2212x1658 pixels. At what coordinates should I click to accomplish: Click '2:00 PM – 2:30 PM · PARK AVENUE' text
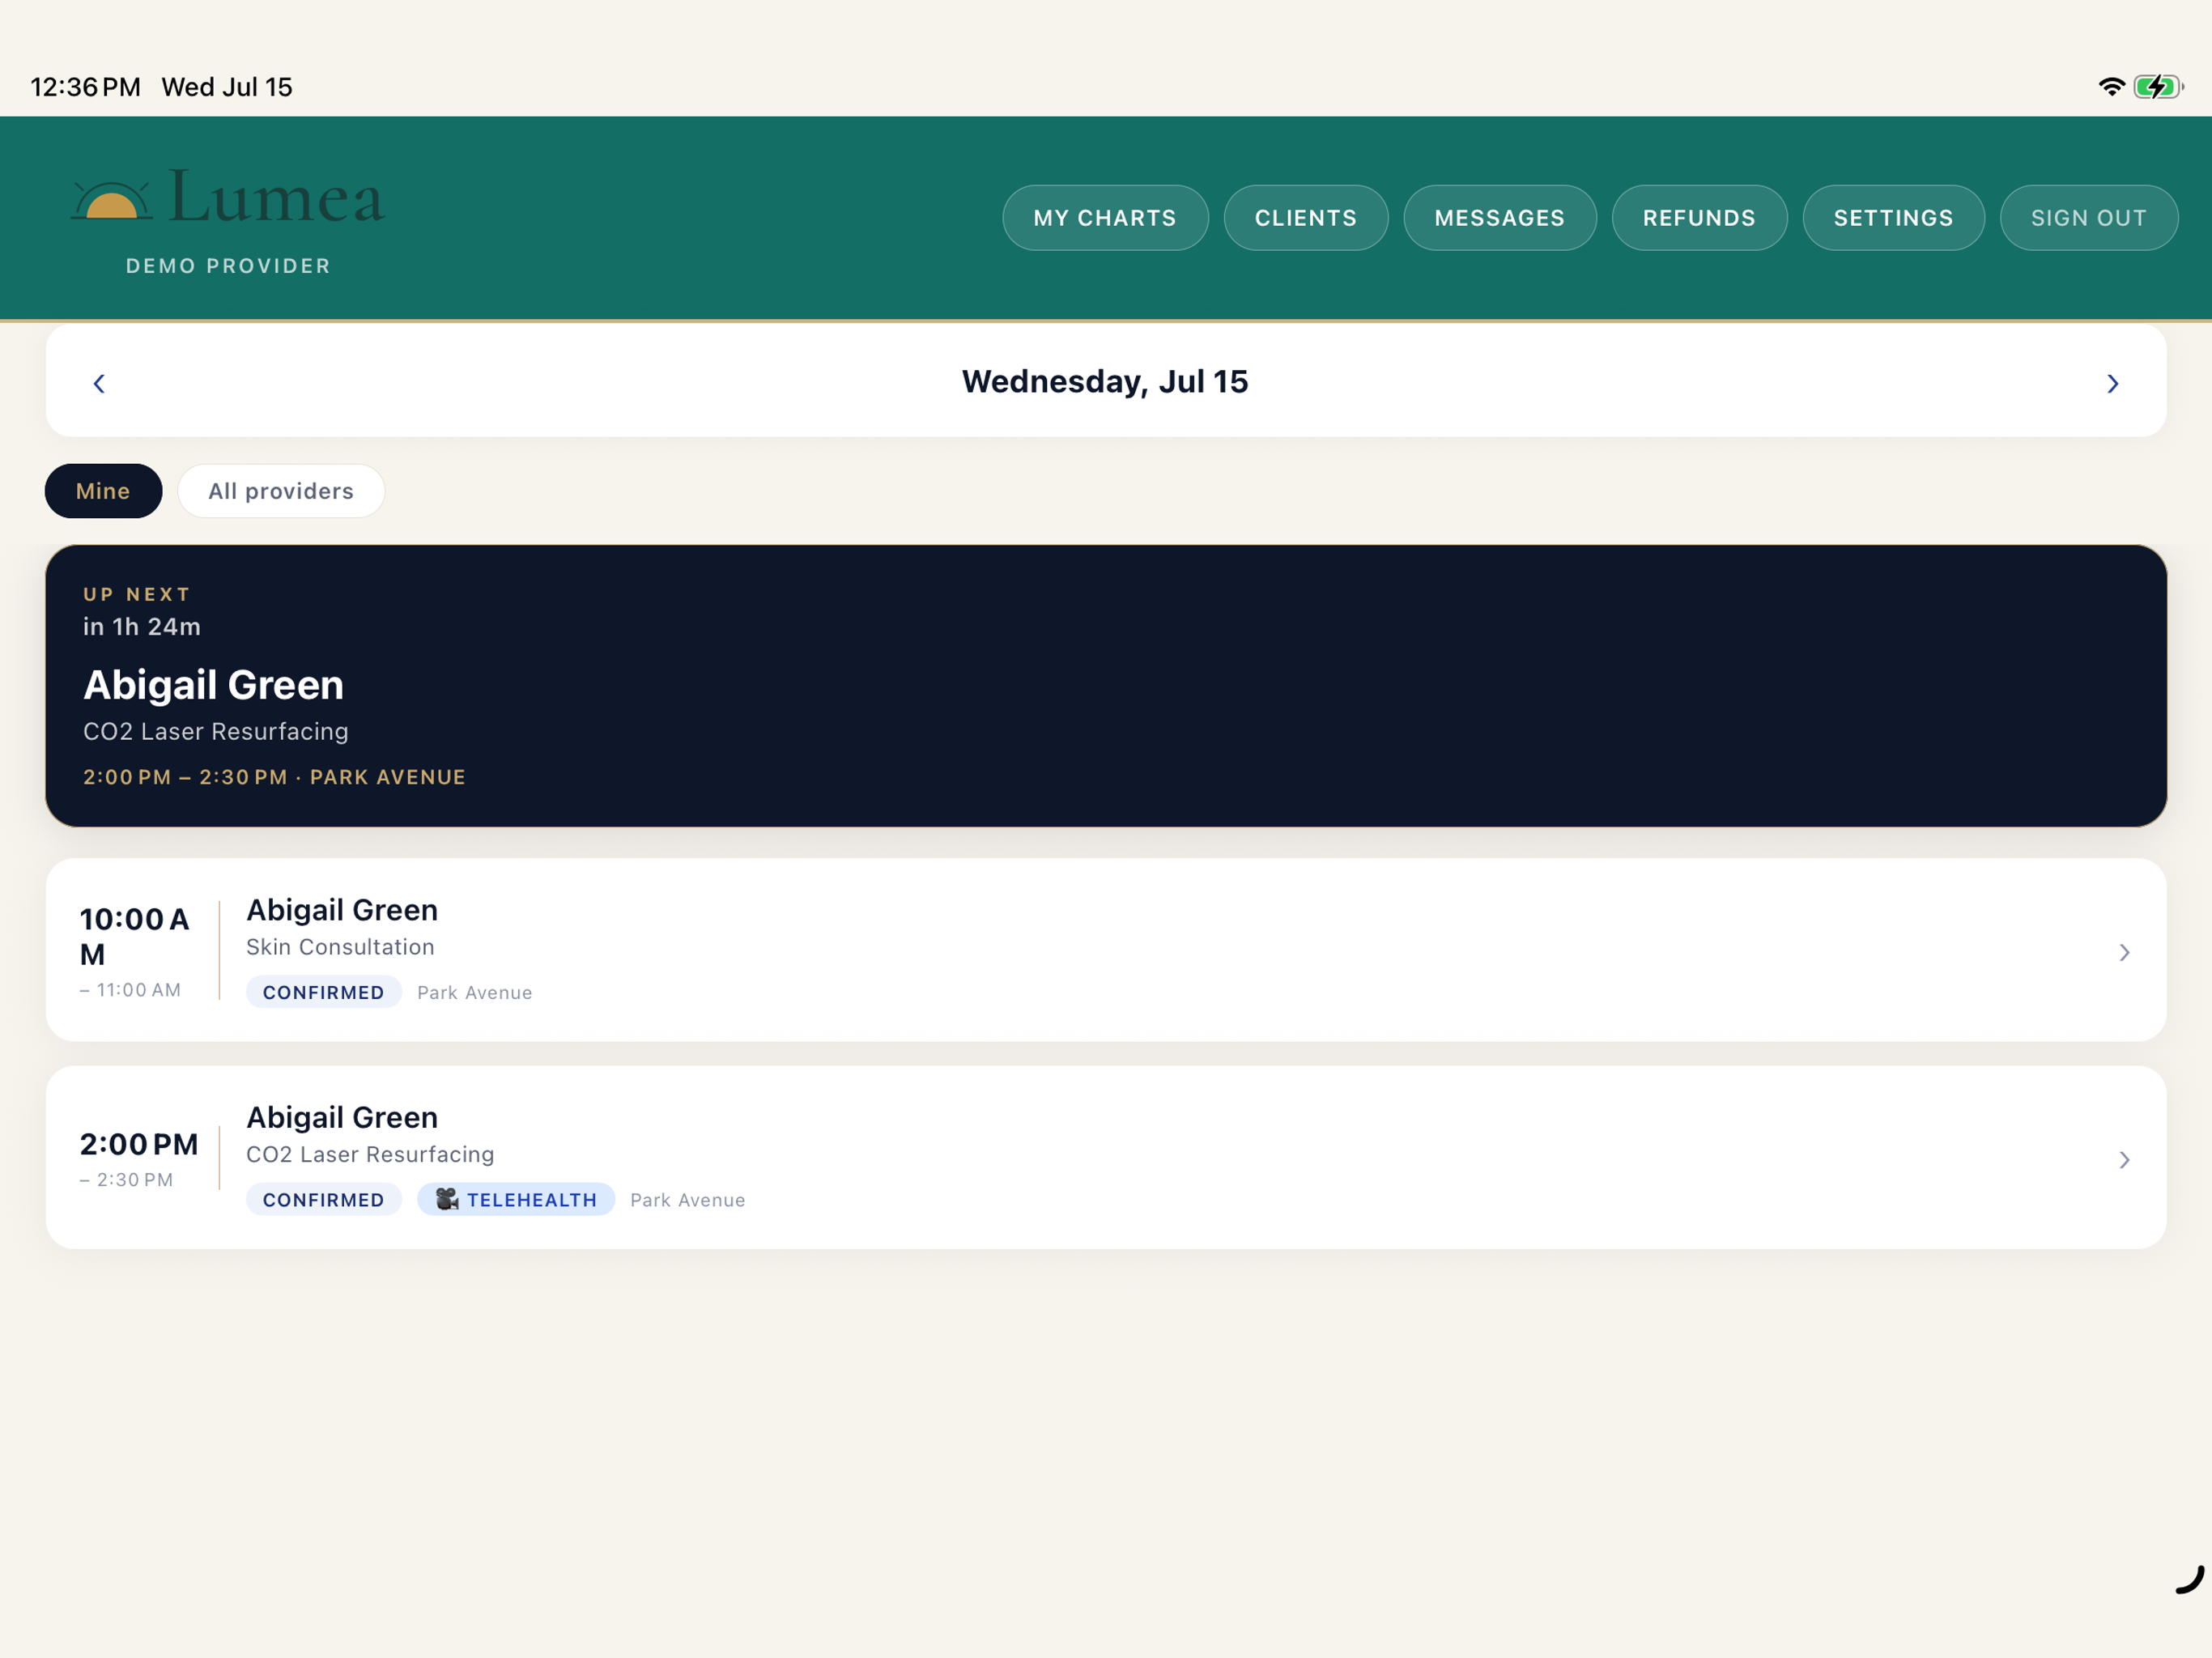point(274,777)
